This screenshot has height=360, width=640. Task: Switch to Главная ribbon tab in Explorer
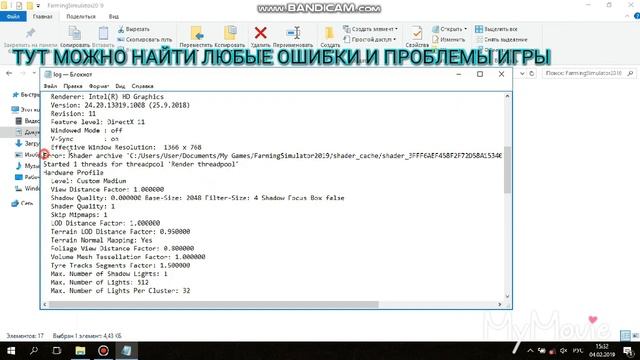pyautogui.click(x=42, y=16)
